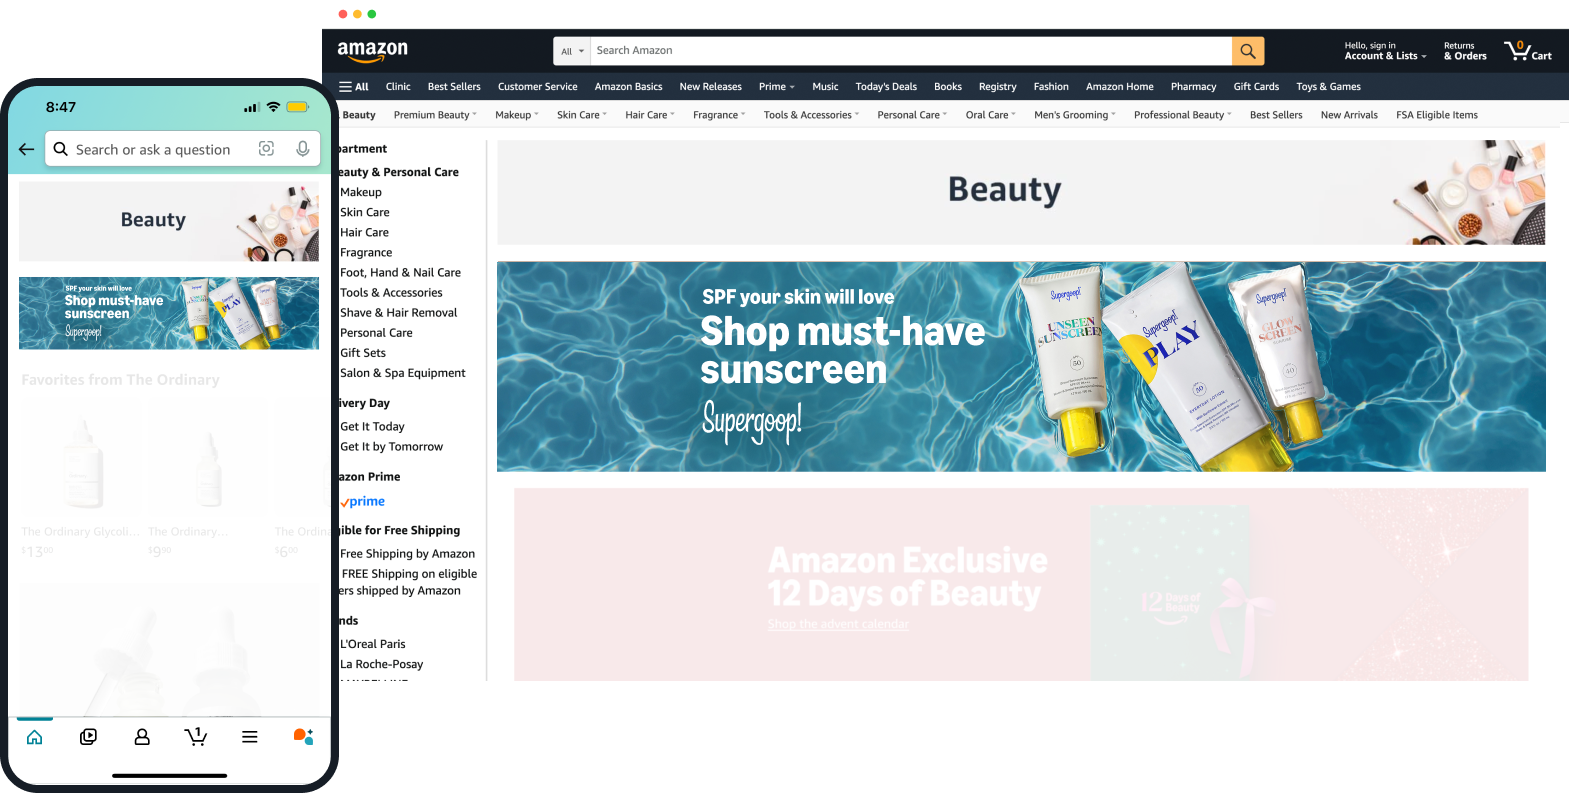Viewport: 1569px width, 793px height.
Task: Open Clinic in the top navigation
Action: [x=398, y=87]
